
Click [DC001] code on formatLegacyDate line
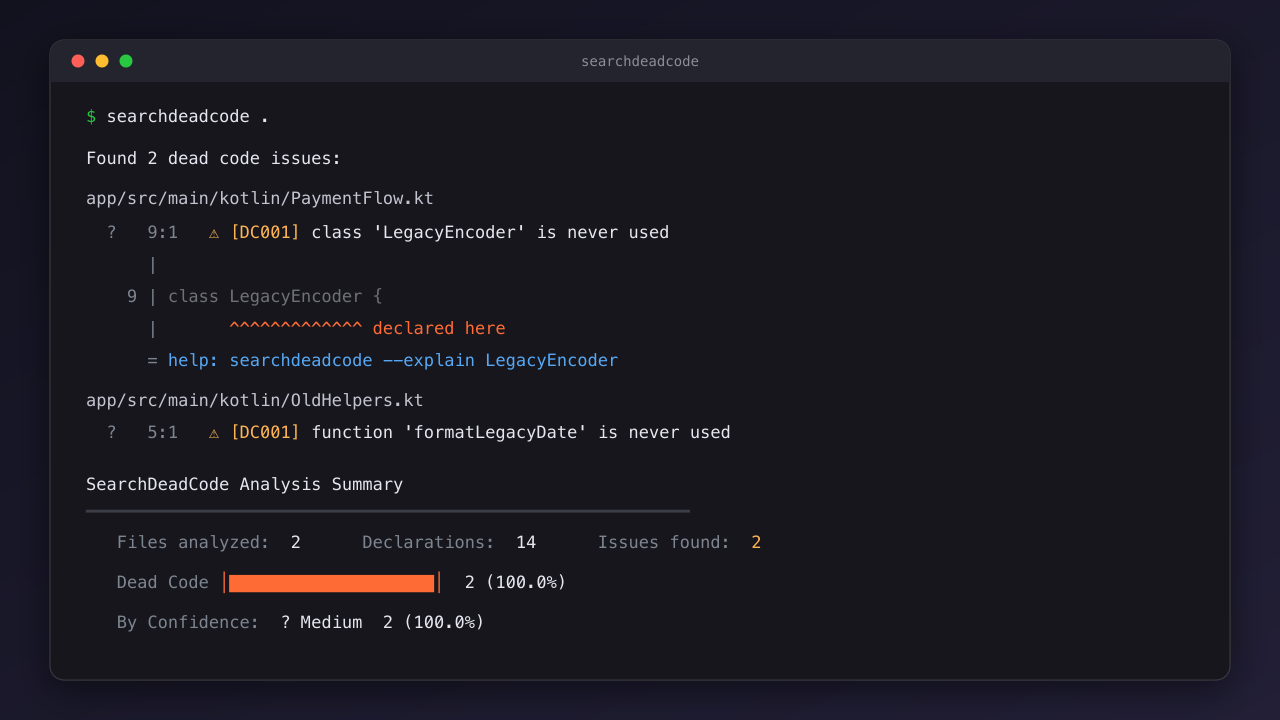point(265,432)
